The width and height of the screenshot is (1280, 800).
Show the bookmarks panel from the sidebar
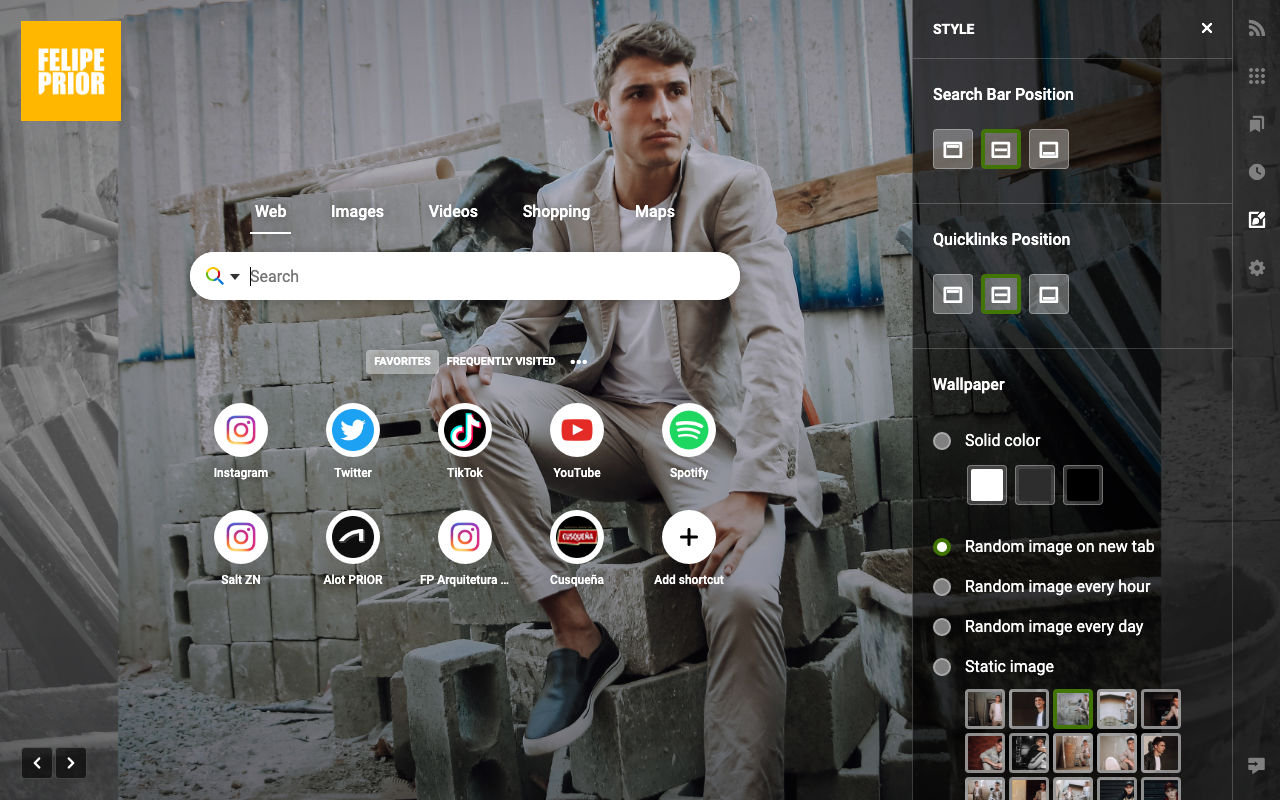1257,124
